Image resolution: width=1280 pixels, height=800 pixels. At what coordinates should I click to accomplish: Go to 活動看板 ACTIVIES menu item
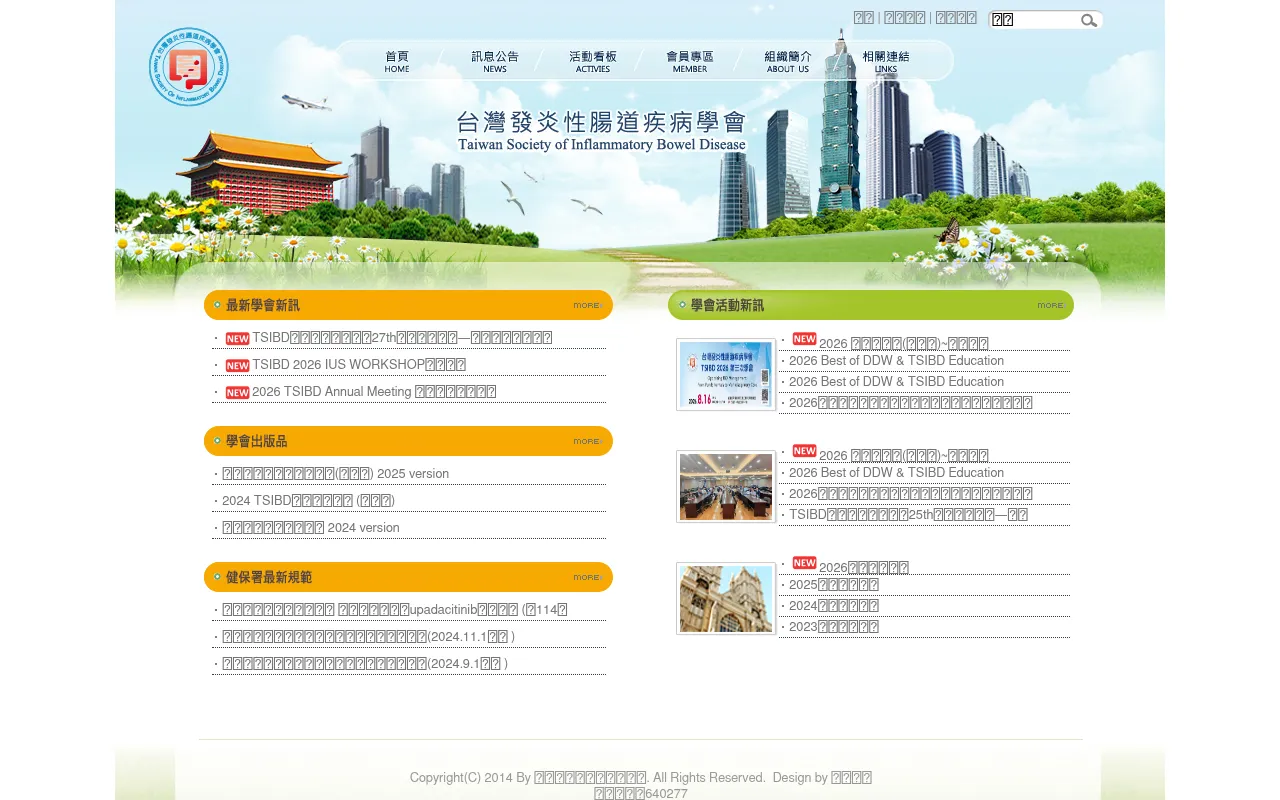click(593, 61)
